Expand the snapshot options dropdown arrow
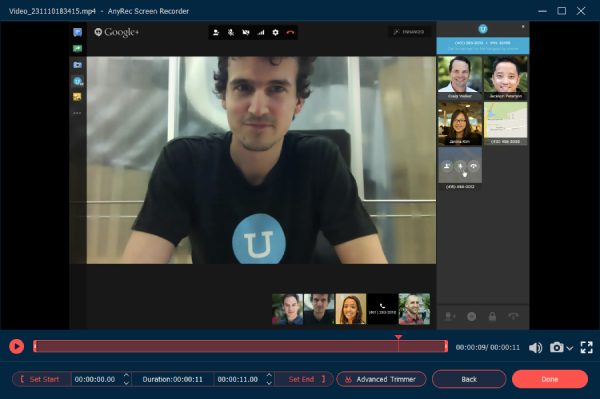Viewport: 600px width, 399px height. click(569, 348)
